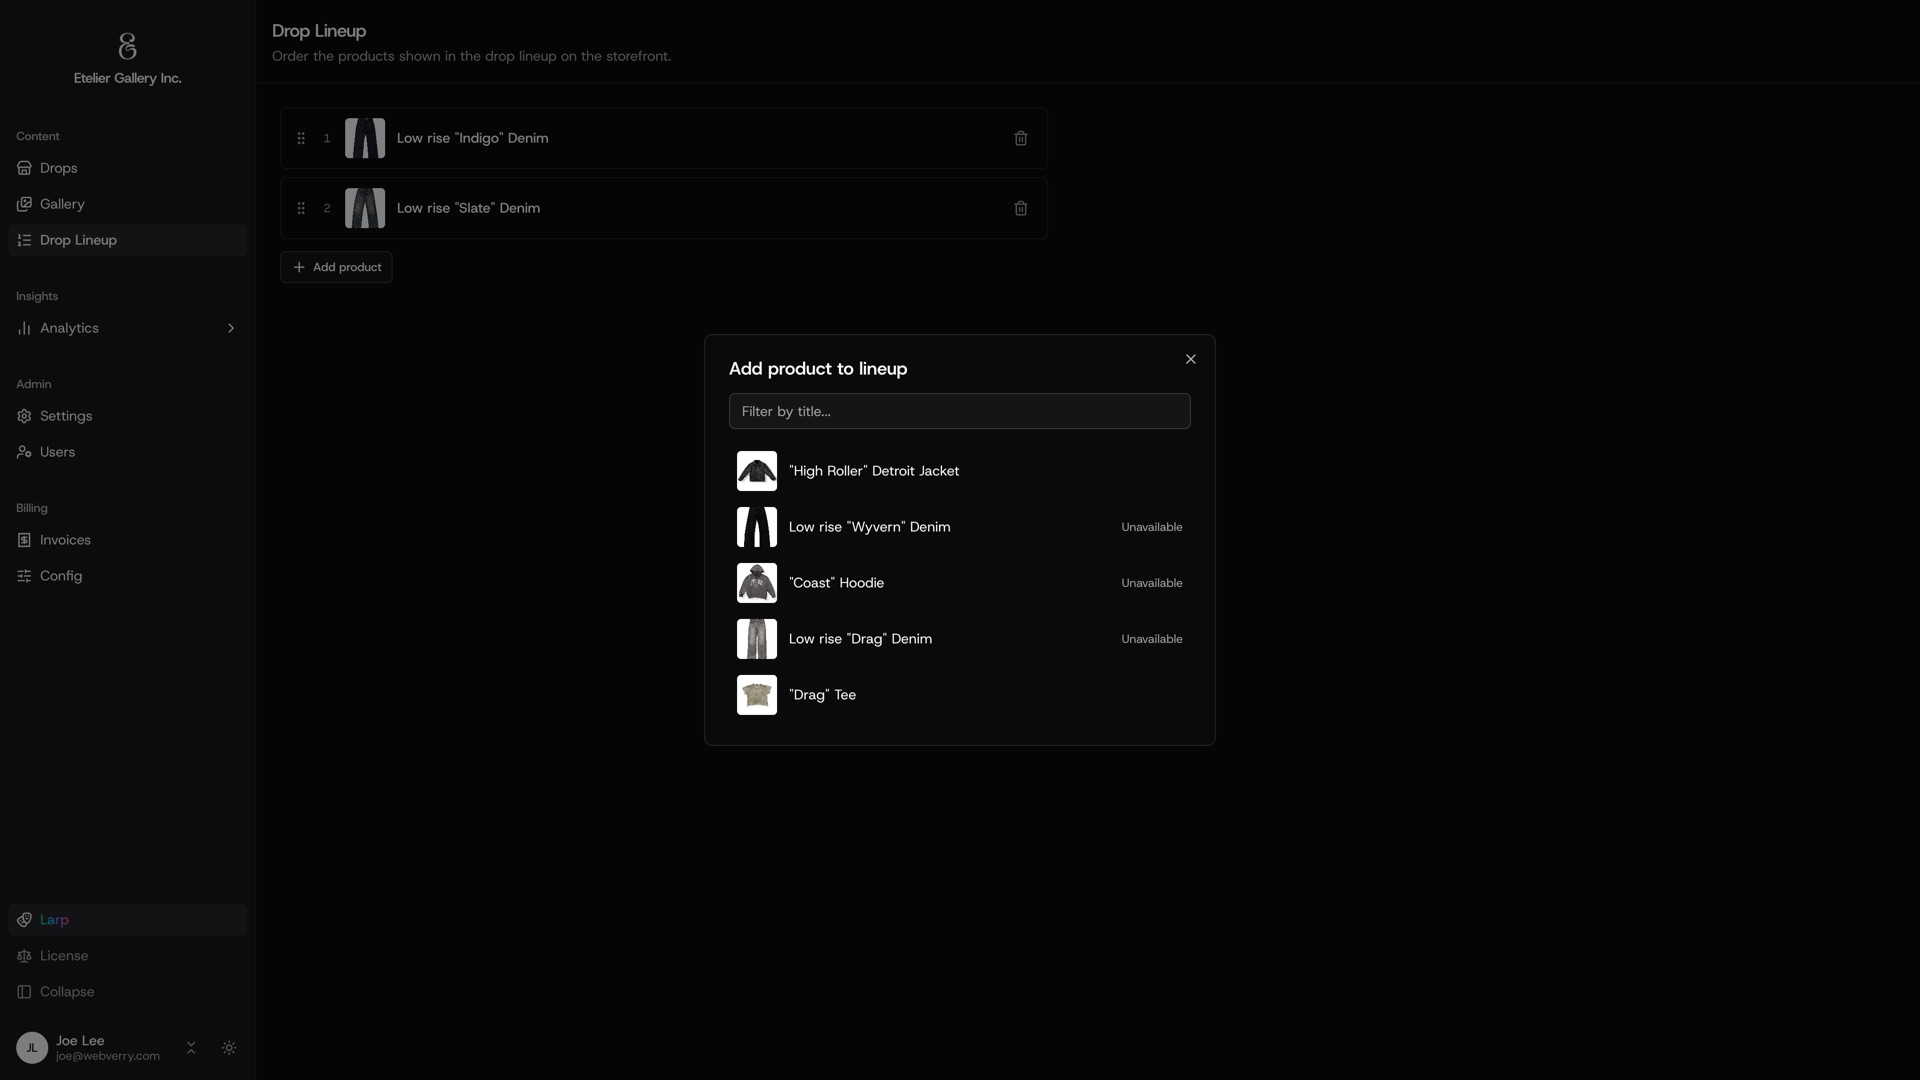Select the "Coast" Hoodie entry
Screen dimensions: 1920x1080
point(960,583)
